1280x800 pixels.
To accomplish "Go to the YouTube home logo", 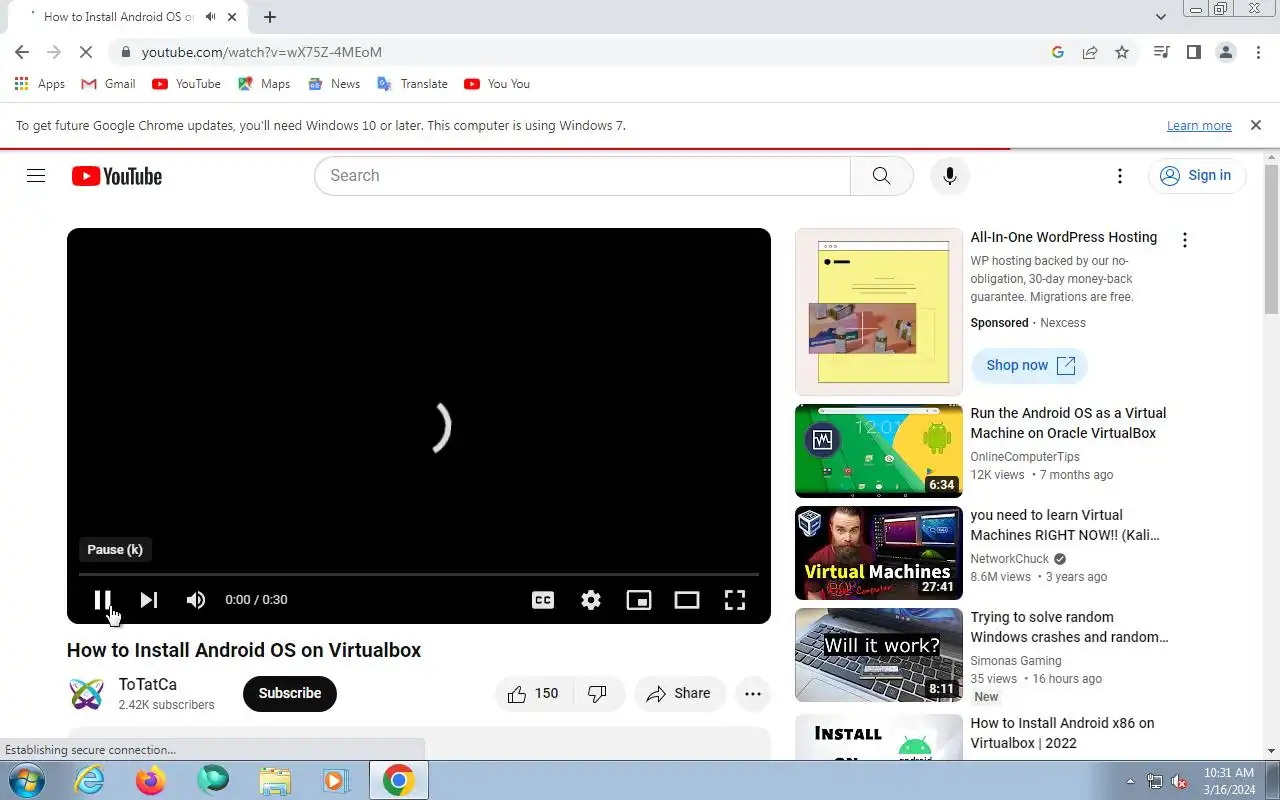I will point(117,176).
